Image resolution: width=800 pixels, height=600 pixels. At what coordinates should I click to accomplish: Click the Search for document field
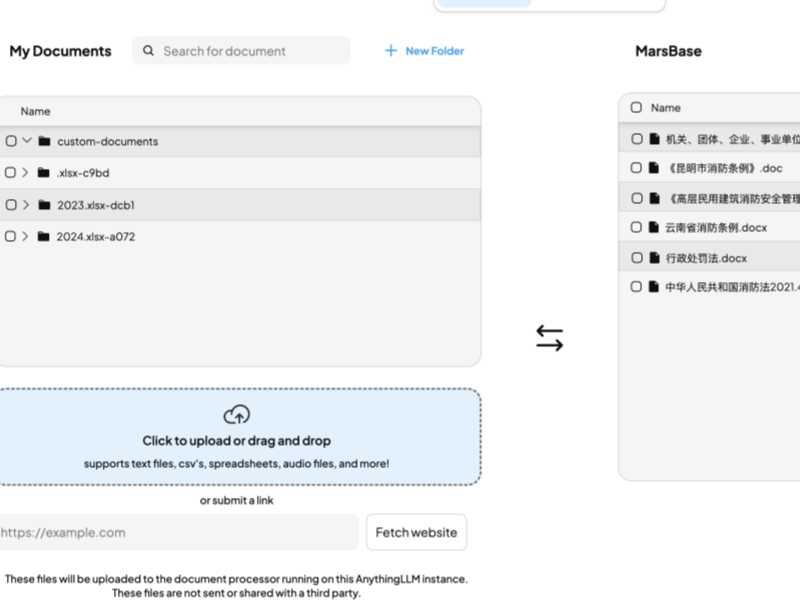[250, 51]
